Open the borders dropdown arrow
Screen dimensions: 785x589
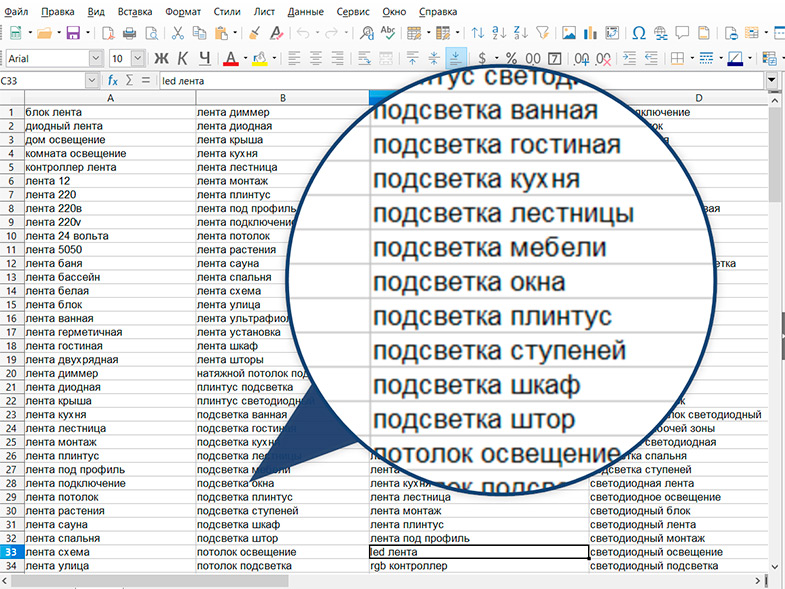point(692,59)
